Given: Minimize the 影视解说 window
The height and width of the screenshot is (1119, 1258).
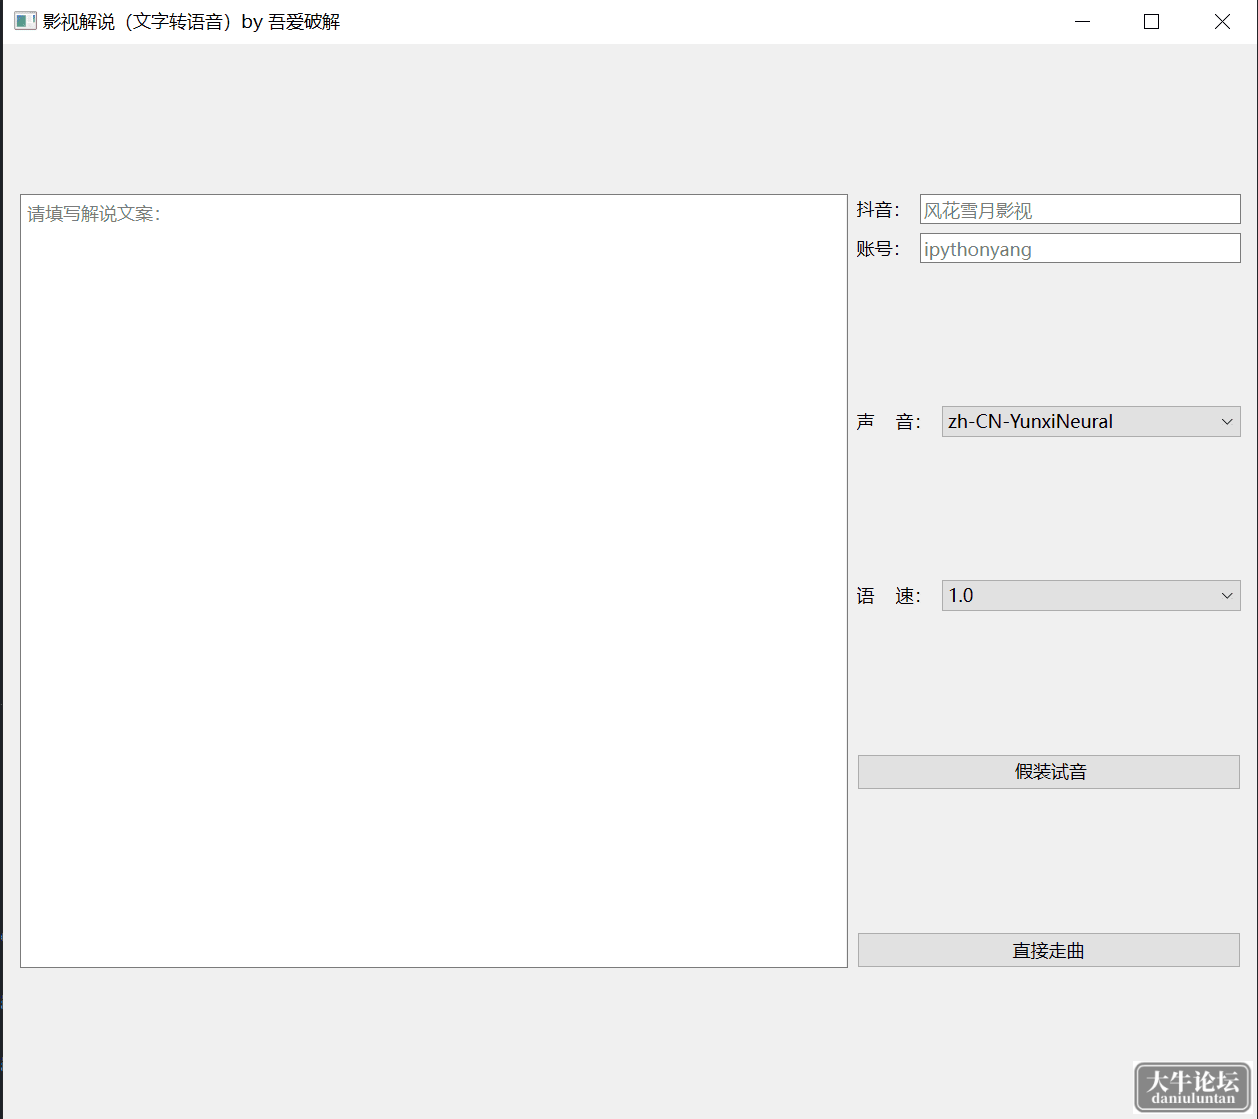Looking at the screenshot, I should coord(1082,21).
